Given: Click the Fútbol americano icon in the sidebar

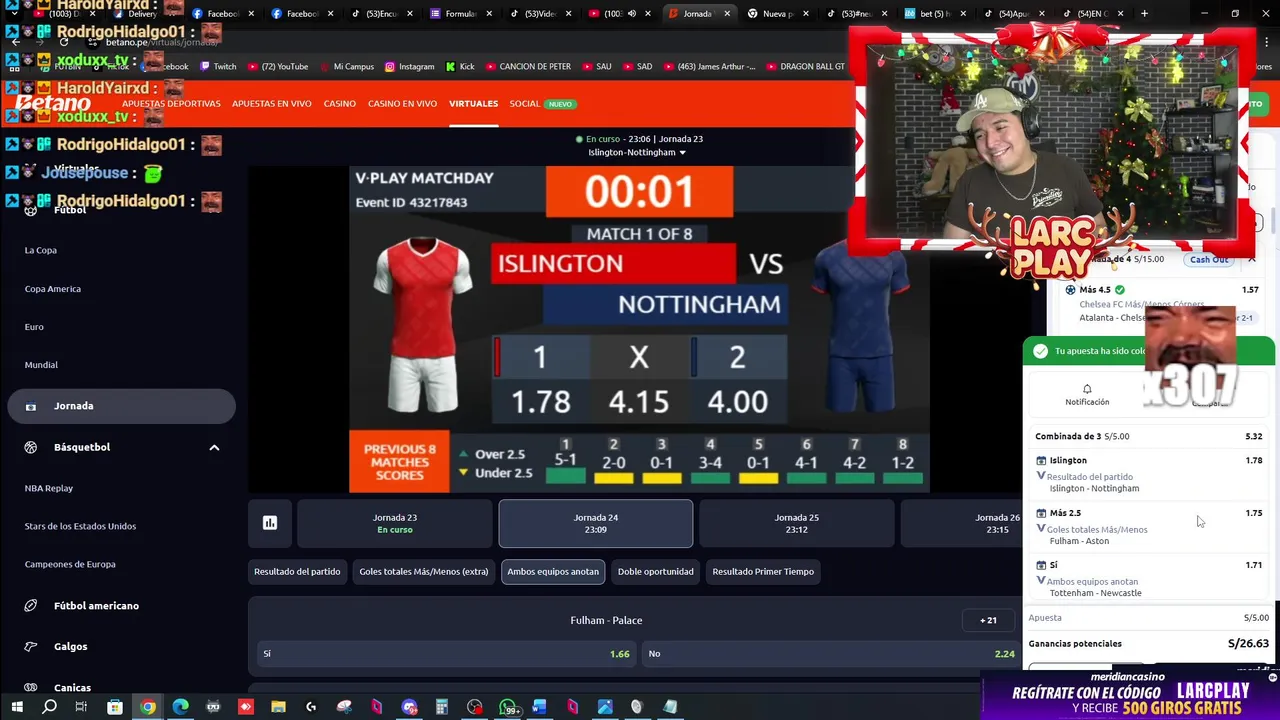Looking at the screenshot, I should click(31, 606).
